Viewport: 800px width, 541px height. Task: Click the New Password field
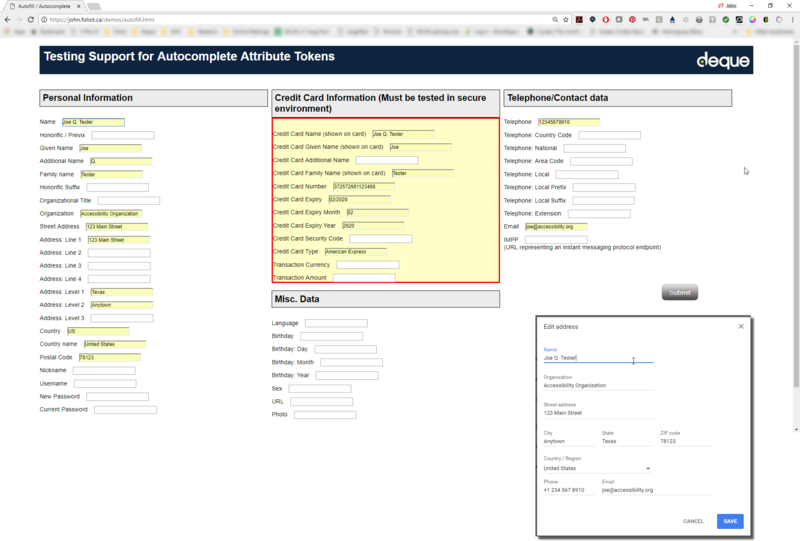coord(117,397)
